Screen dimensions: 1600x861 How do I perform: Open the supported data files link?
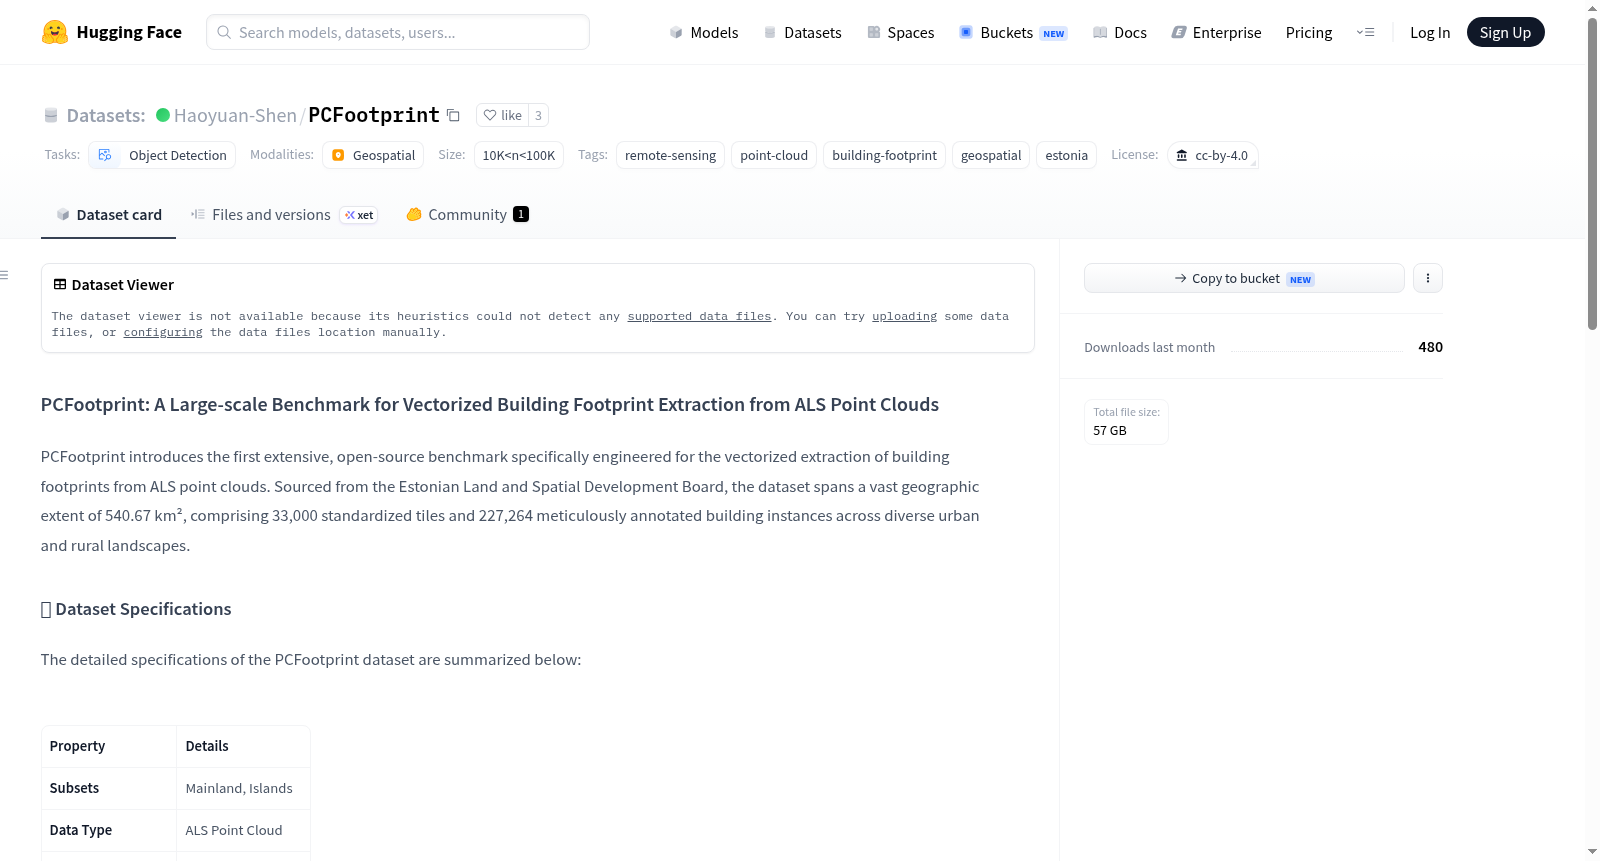click(699, 316)
